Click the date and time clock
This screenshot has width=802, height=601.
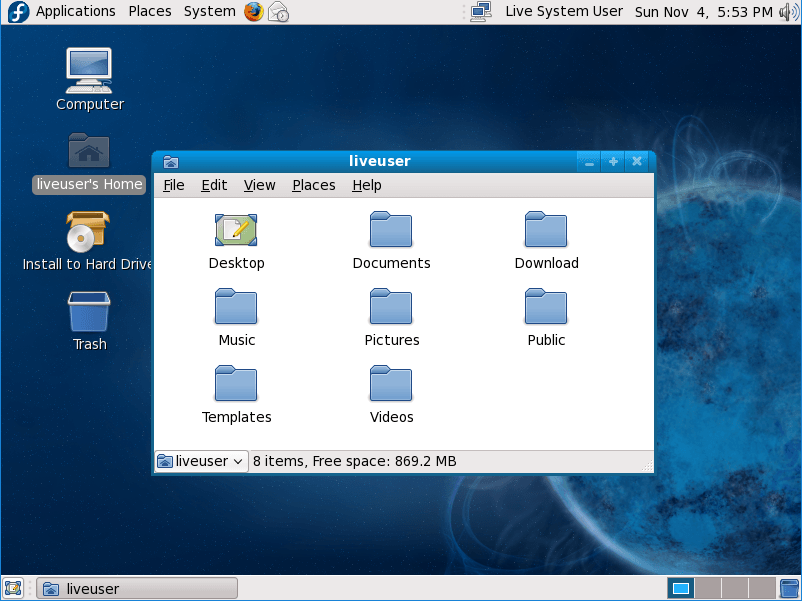coord(704,12)
